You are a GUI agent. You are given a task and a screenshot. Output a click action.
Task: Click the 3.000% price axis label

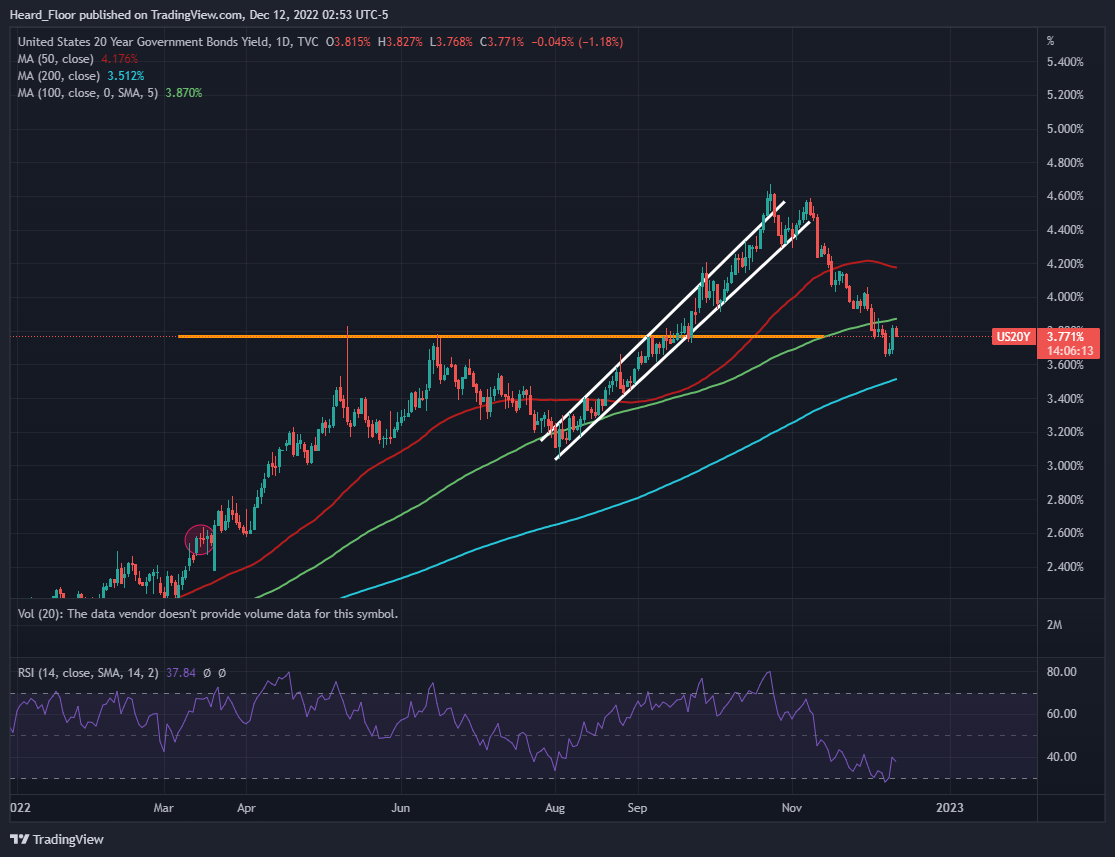1065,466
